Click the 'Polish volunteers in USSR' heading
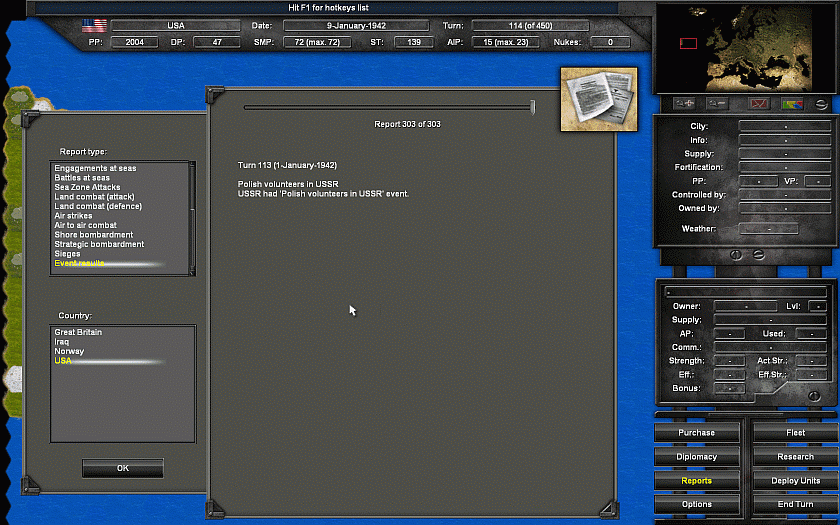This screenshot has width=840, height=525. 288,184
